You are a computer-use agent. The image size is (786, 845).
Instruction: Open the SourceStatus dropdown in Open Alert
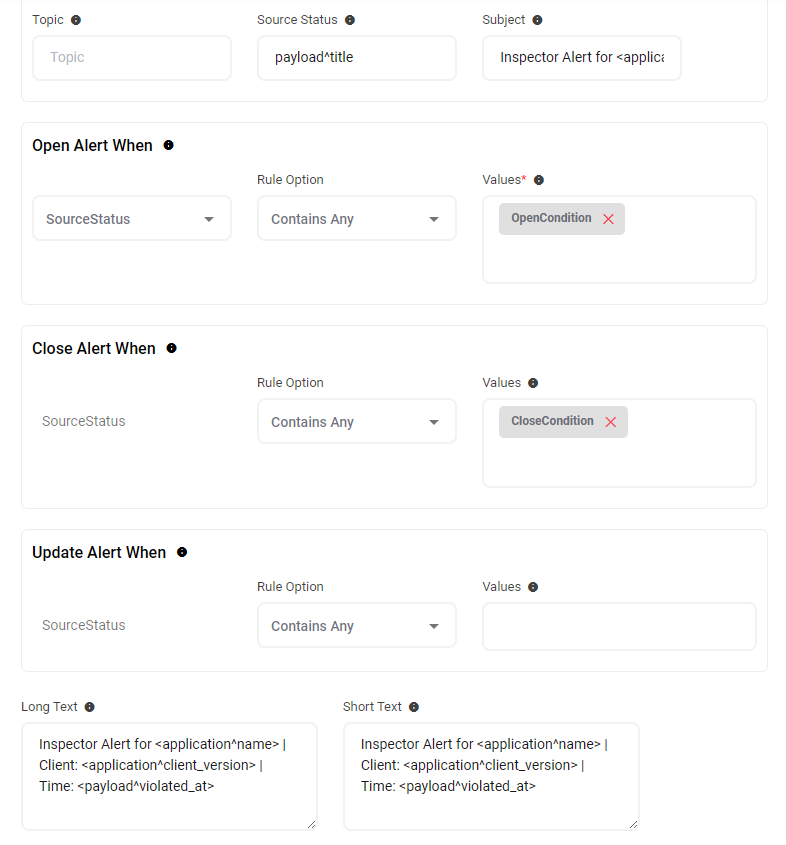coord(131,219)
